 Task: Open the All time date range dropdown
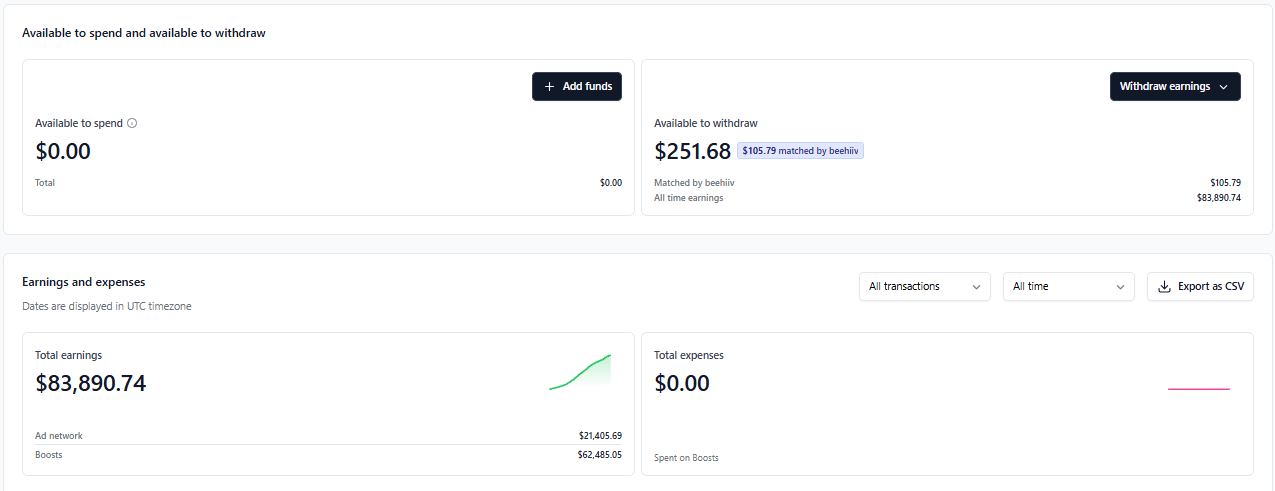tap(1068, 287)
